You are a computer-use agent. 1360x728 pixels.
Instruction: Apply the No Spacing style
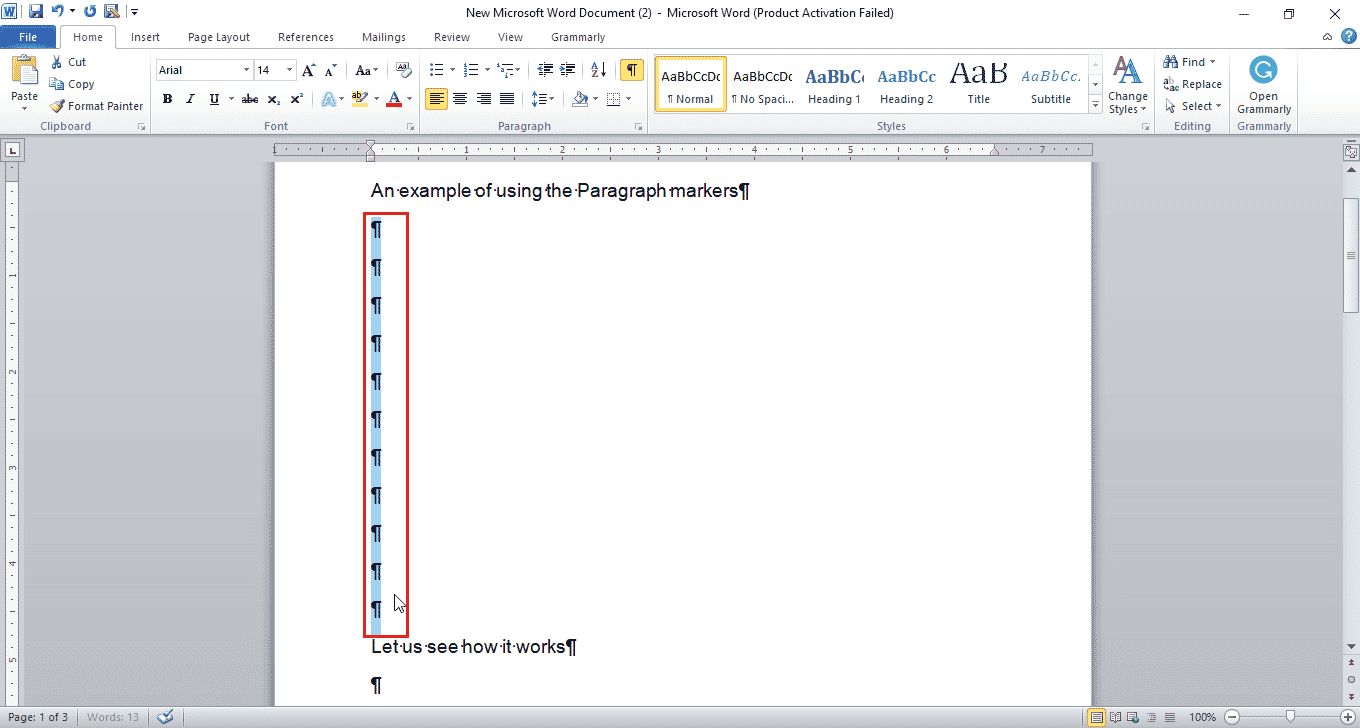click(x=762, y=83)
